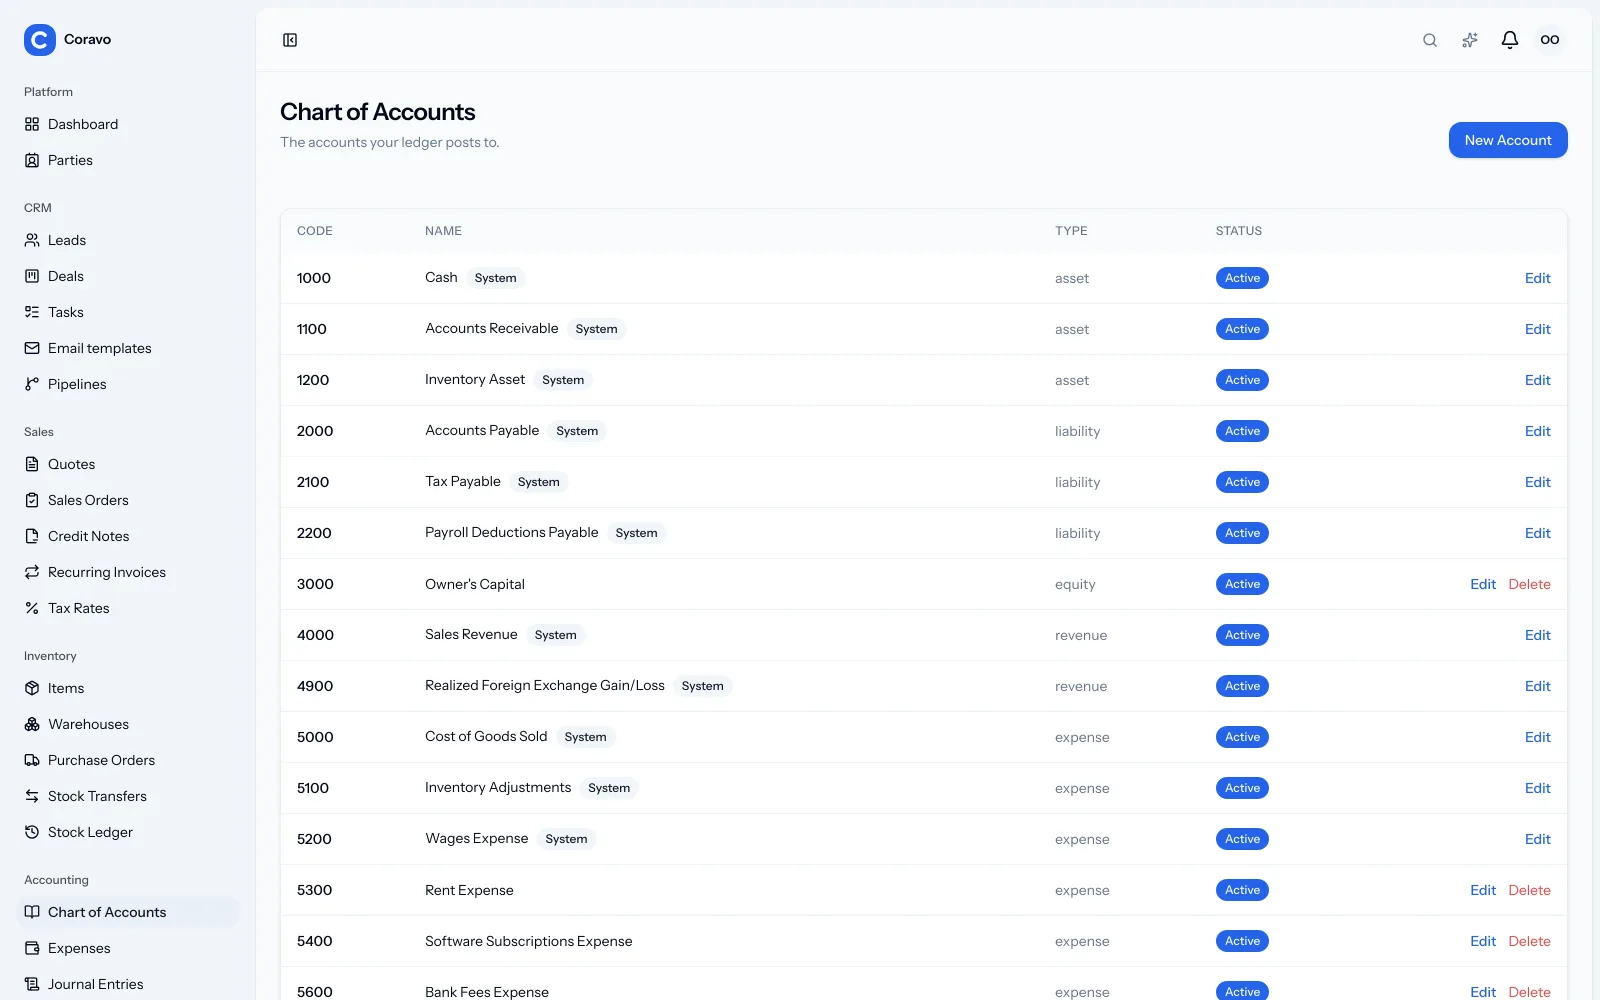The width and height of the screenshot is (1600, 1000).
Task: Open notifications bell icon
Action: [x=1510, y=40]
